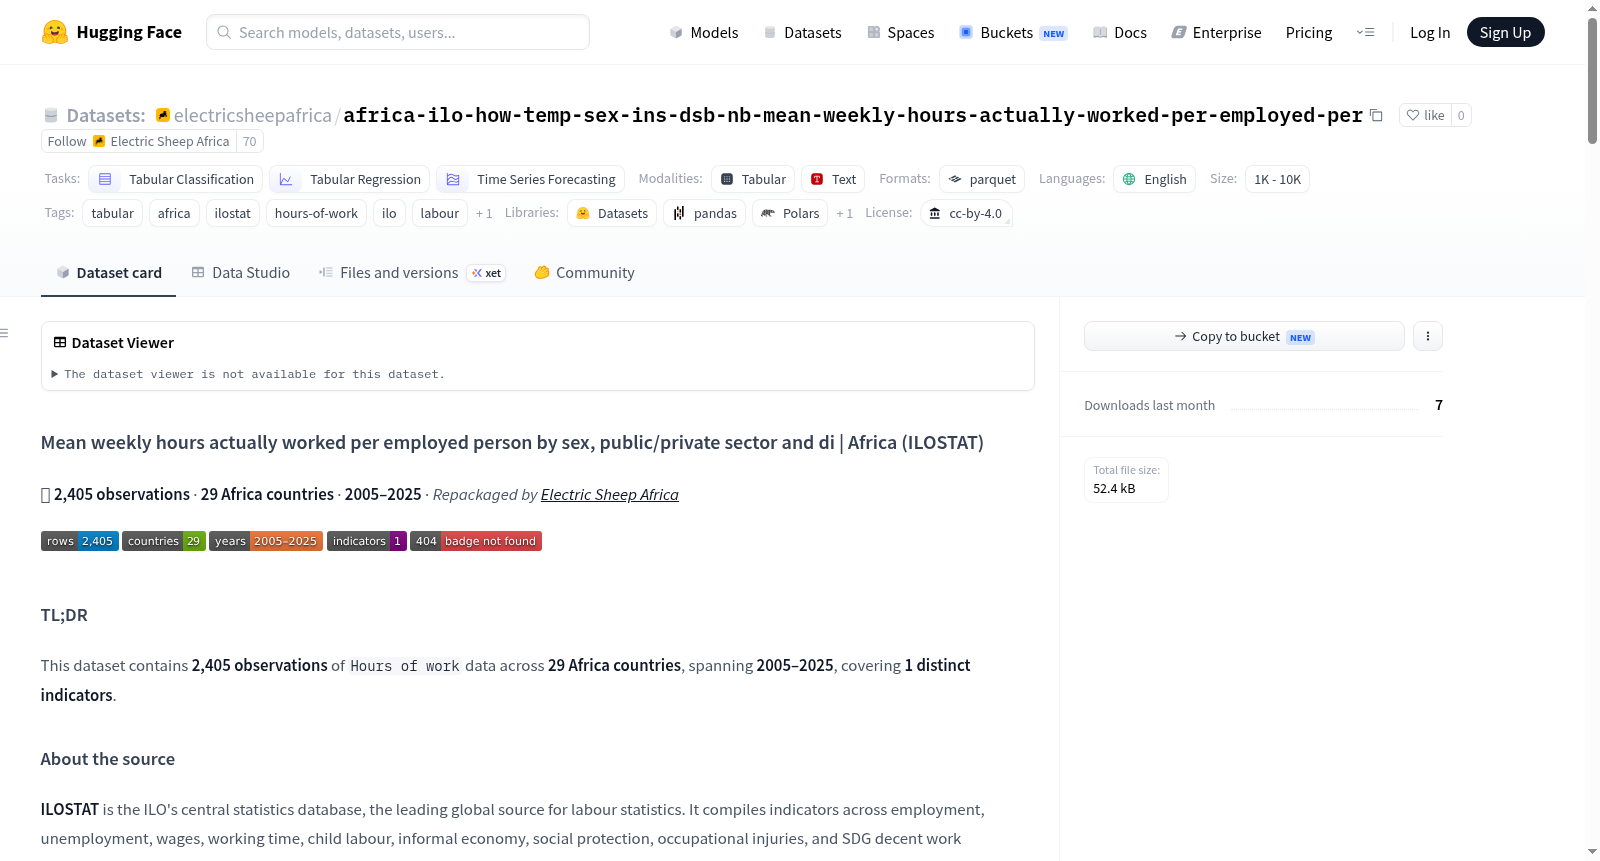The image size is (1600, 861).
Task: Click the pandas library tag
Action: 705,213
